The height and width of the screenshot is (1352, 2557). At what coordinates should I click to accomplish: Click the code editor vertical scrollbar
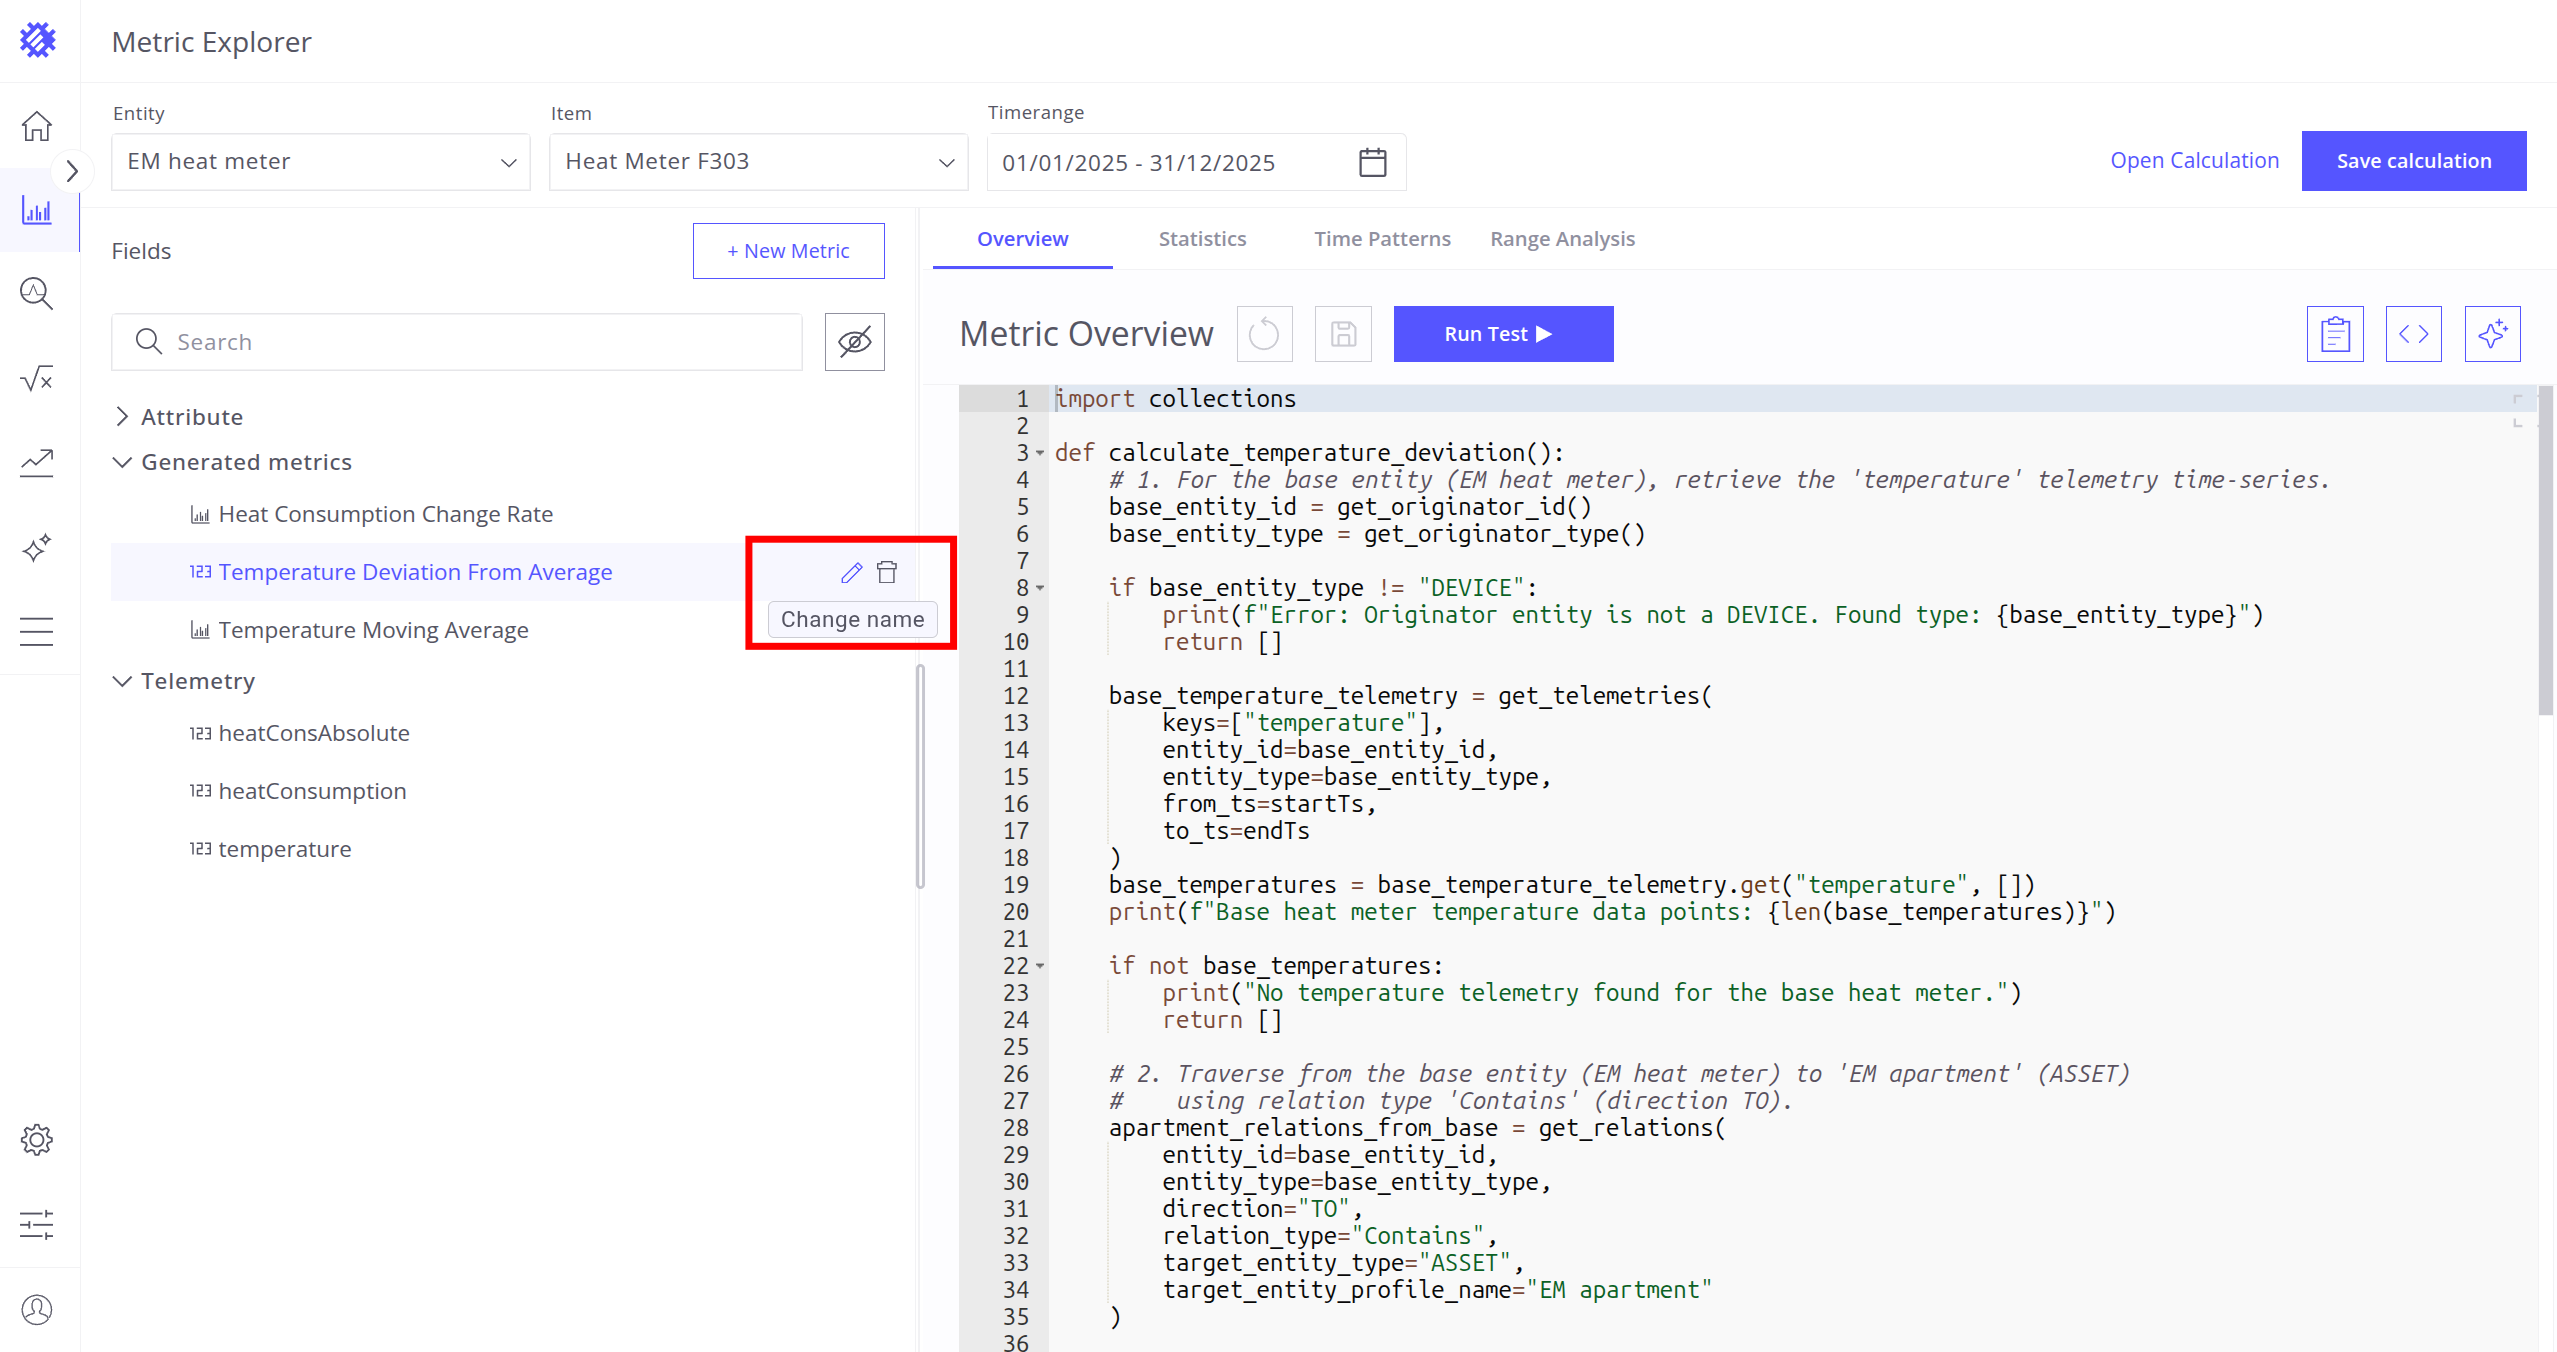tap(2545, 550)
